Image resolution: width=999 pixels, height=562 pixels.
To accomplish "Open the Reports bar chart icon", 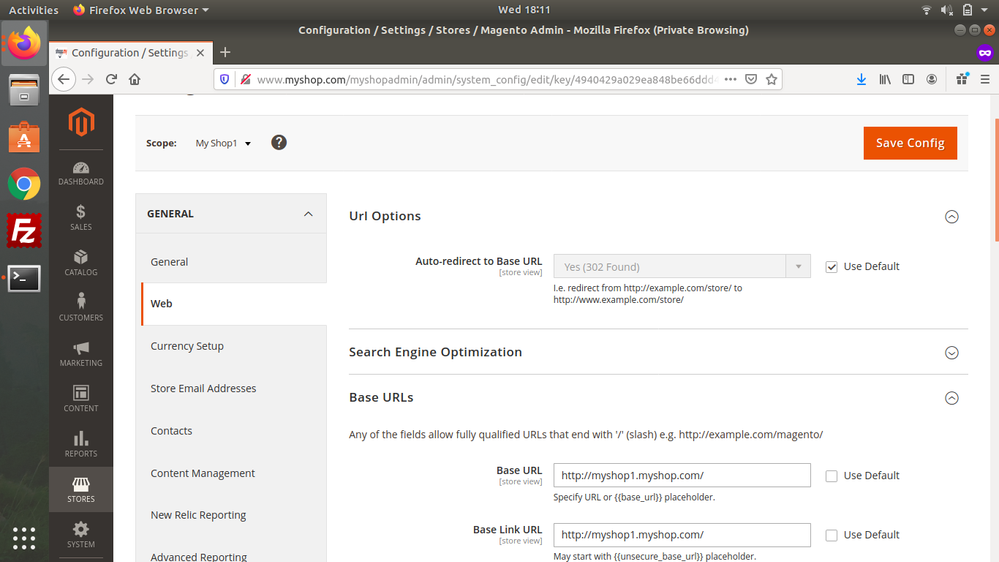I will 81,443.
